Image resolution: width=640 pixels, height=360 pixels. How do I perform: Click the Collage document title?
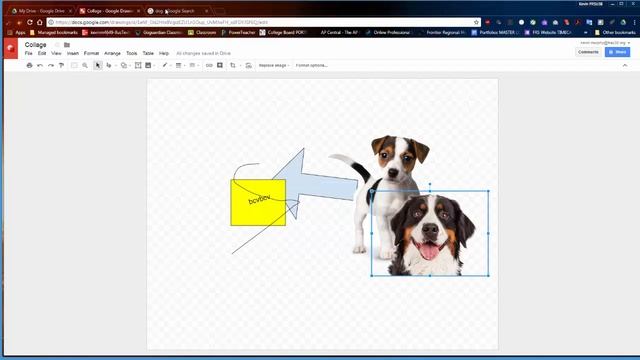click(36, 45)
